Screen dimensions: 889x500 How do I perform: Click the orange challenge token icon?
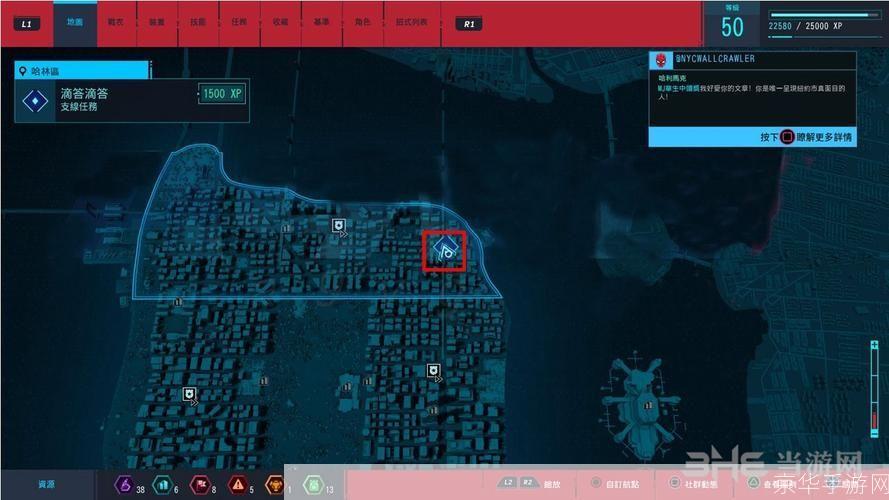coord(275,485)
